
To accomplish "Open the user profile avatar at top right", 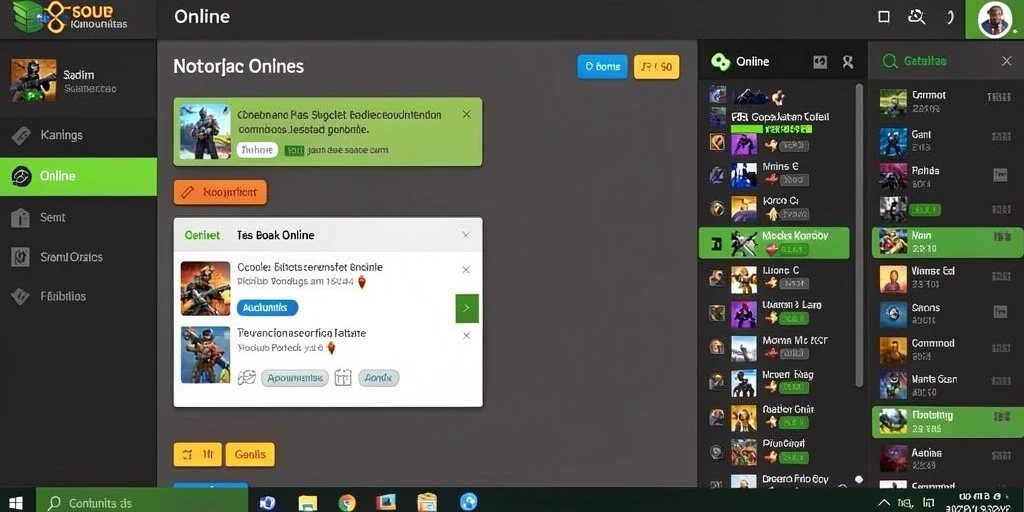I will click(995, 20).
